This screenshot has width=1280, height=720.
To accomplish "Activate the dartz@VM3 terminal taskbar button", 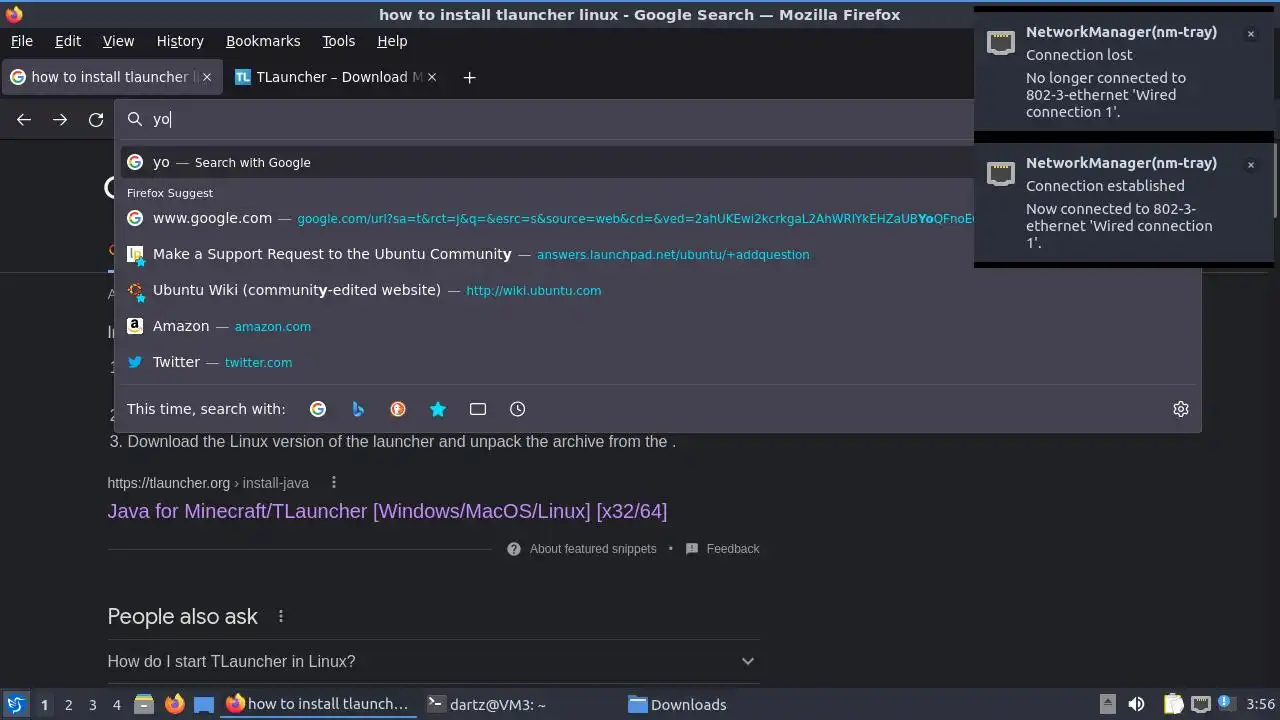I will coord(519,704).
